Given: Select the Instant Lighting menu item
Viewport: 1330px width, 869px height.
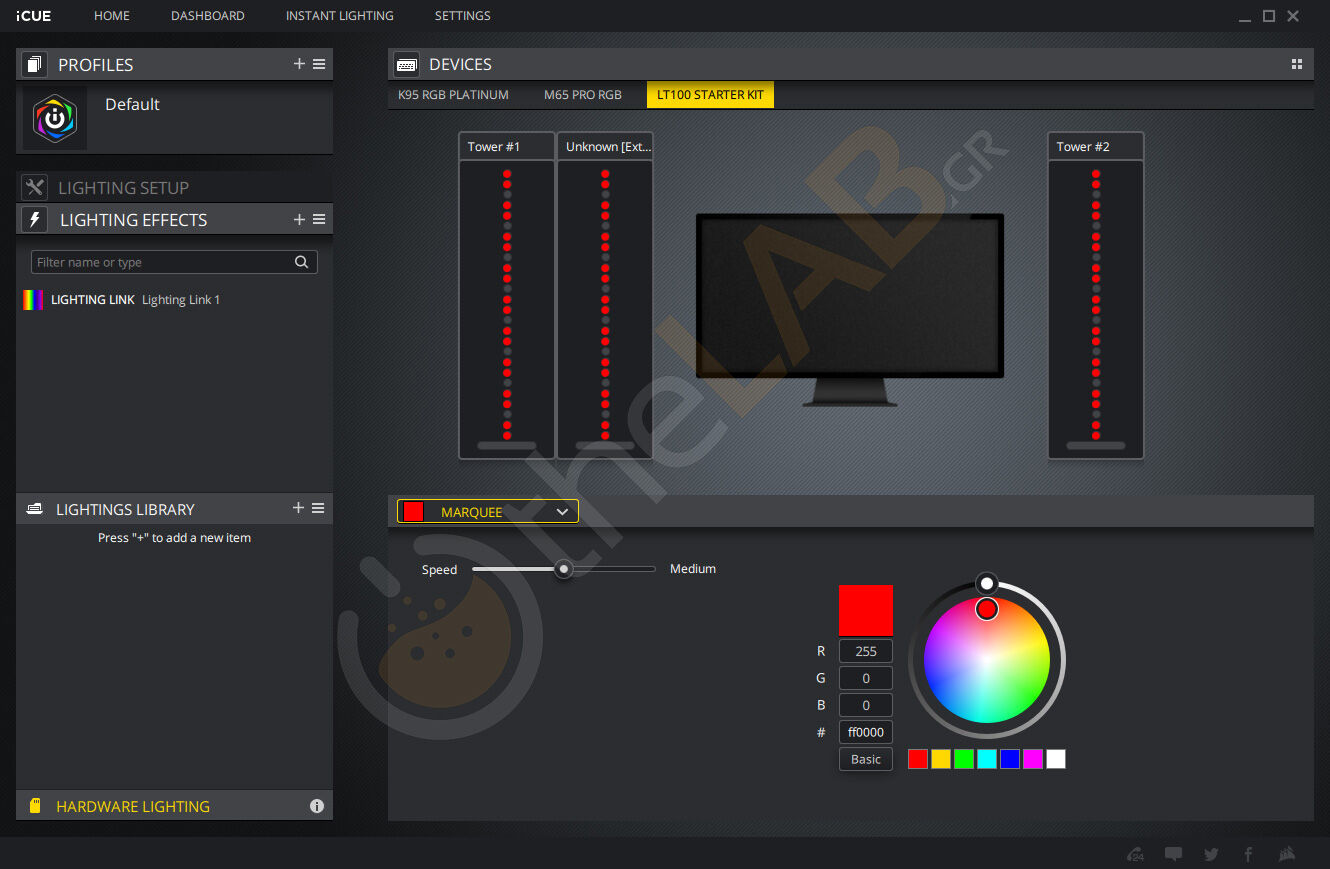Looking at the screenshot, I should pos(339,15).
